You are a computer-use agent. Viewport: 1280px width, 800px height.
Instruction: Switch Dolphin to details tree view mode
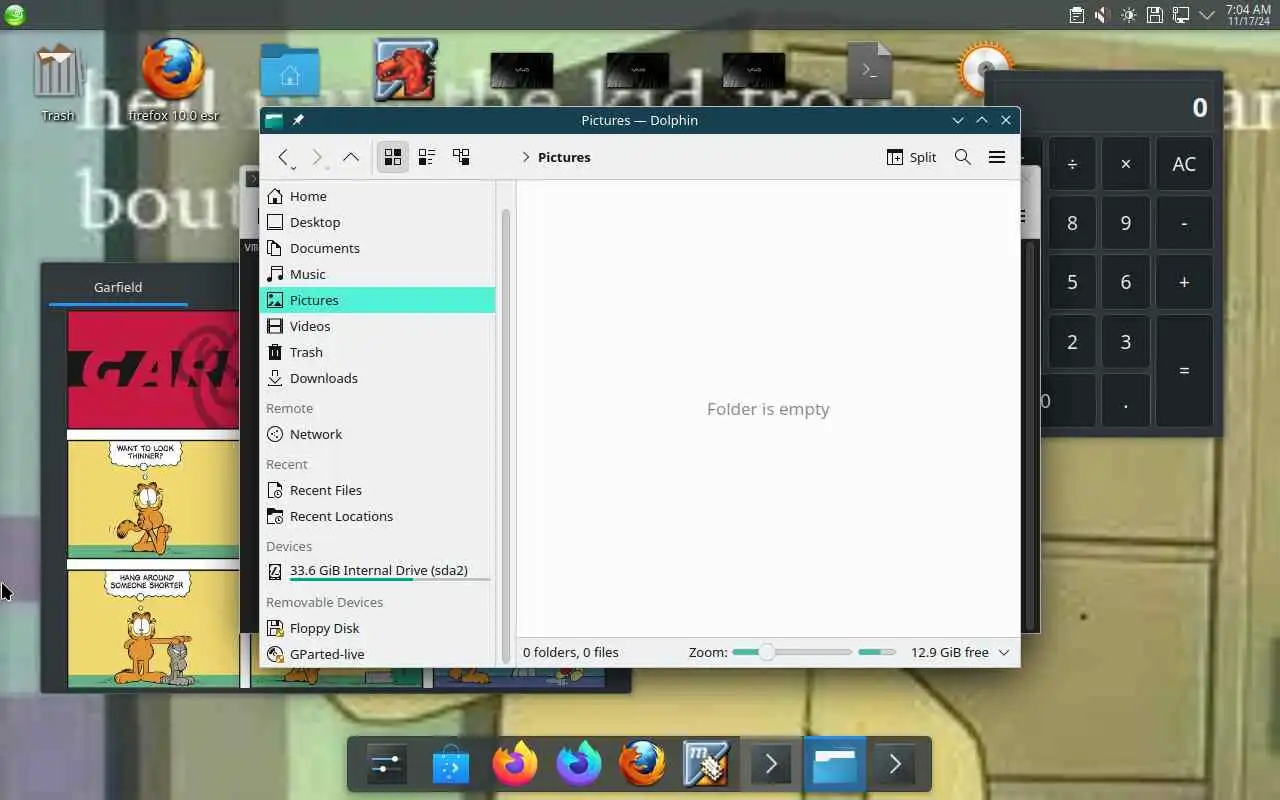coord(461,157)
